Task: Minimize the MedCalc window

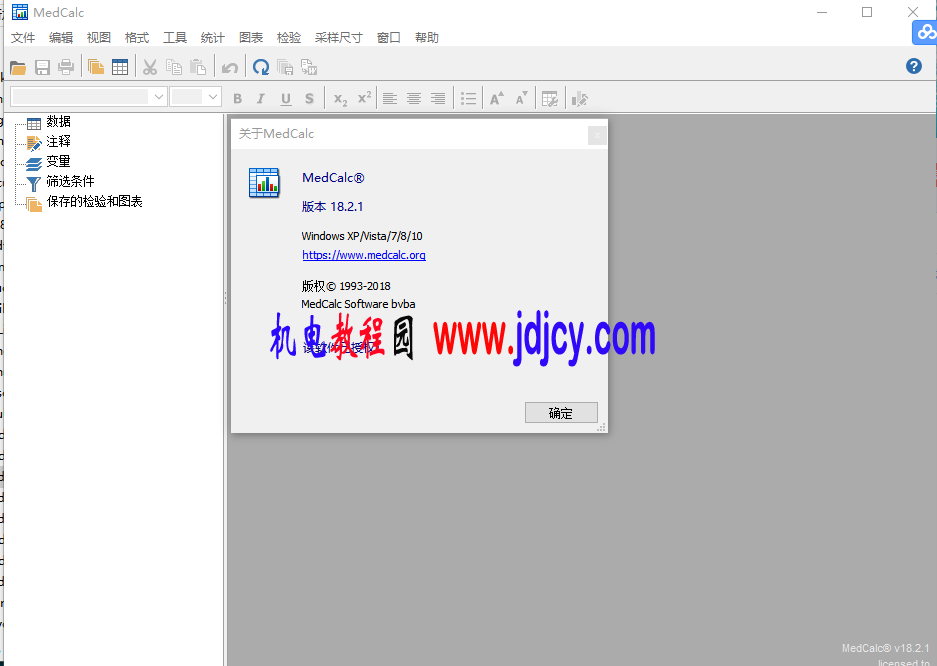Action: point(822,12)
